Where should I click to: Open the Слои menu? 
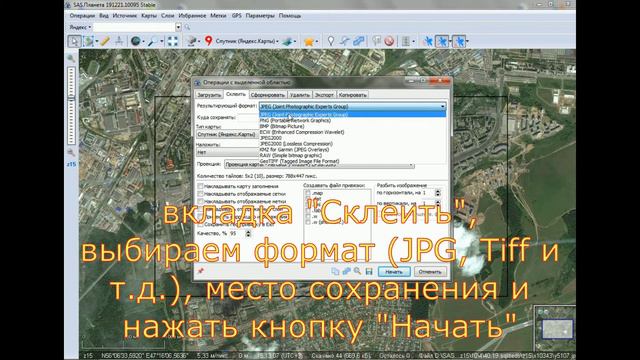(167, 16)
